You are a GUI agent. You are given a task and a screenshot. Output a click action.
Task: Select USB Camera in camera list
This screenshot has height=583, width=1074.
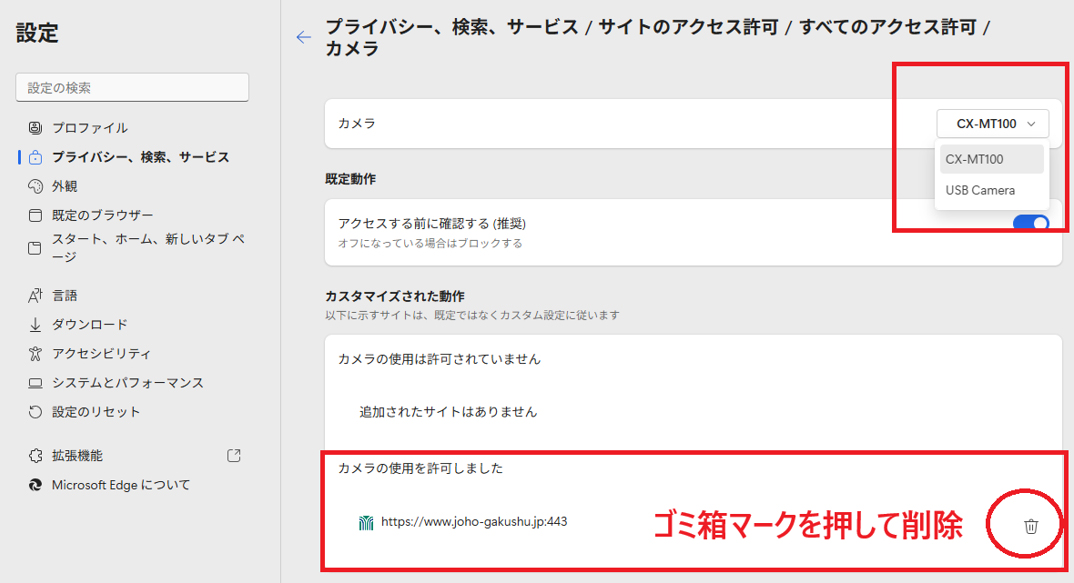coord(992,190)
